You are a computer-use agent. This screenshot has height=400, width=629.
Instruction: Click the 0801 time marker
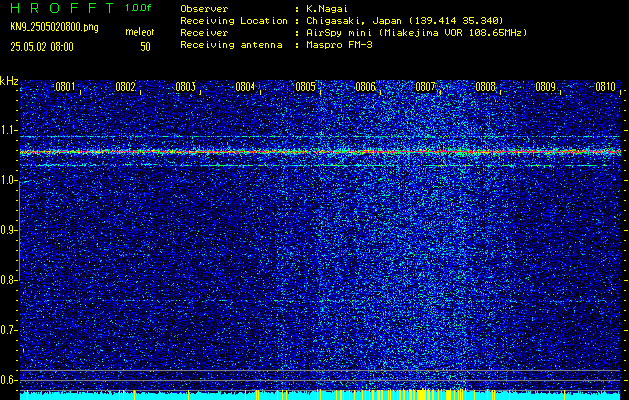point(65,87)
